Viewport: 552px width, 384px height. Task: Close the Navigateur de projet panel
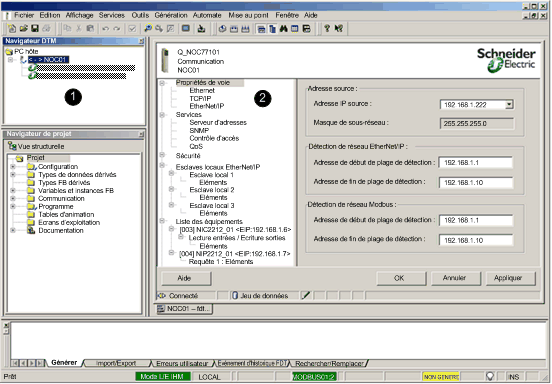(x=141, y=134)
